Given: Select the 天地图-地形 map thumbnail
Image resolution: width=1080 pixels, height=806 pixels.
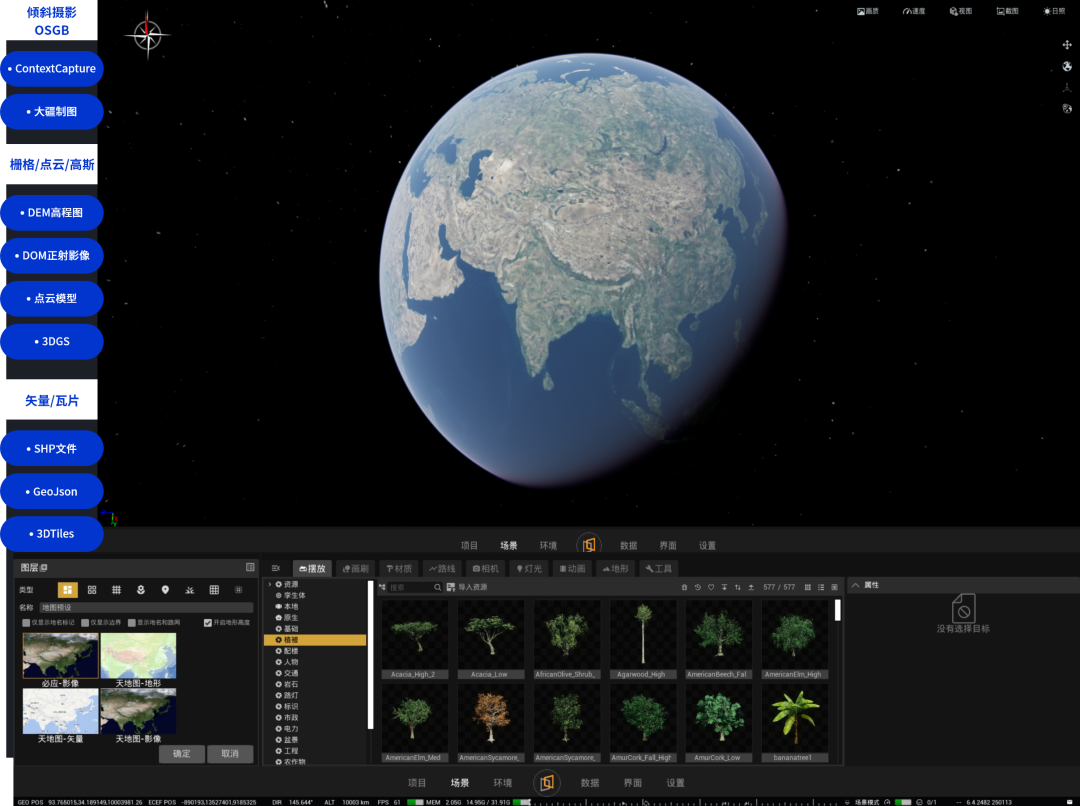Looking at the screenshot, I should click(138, 659).
